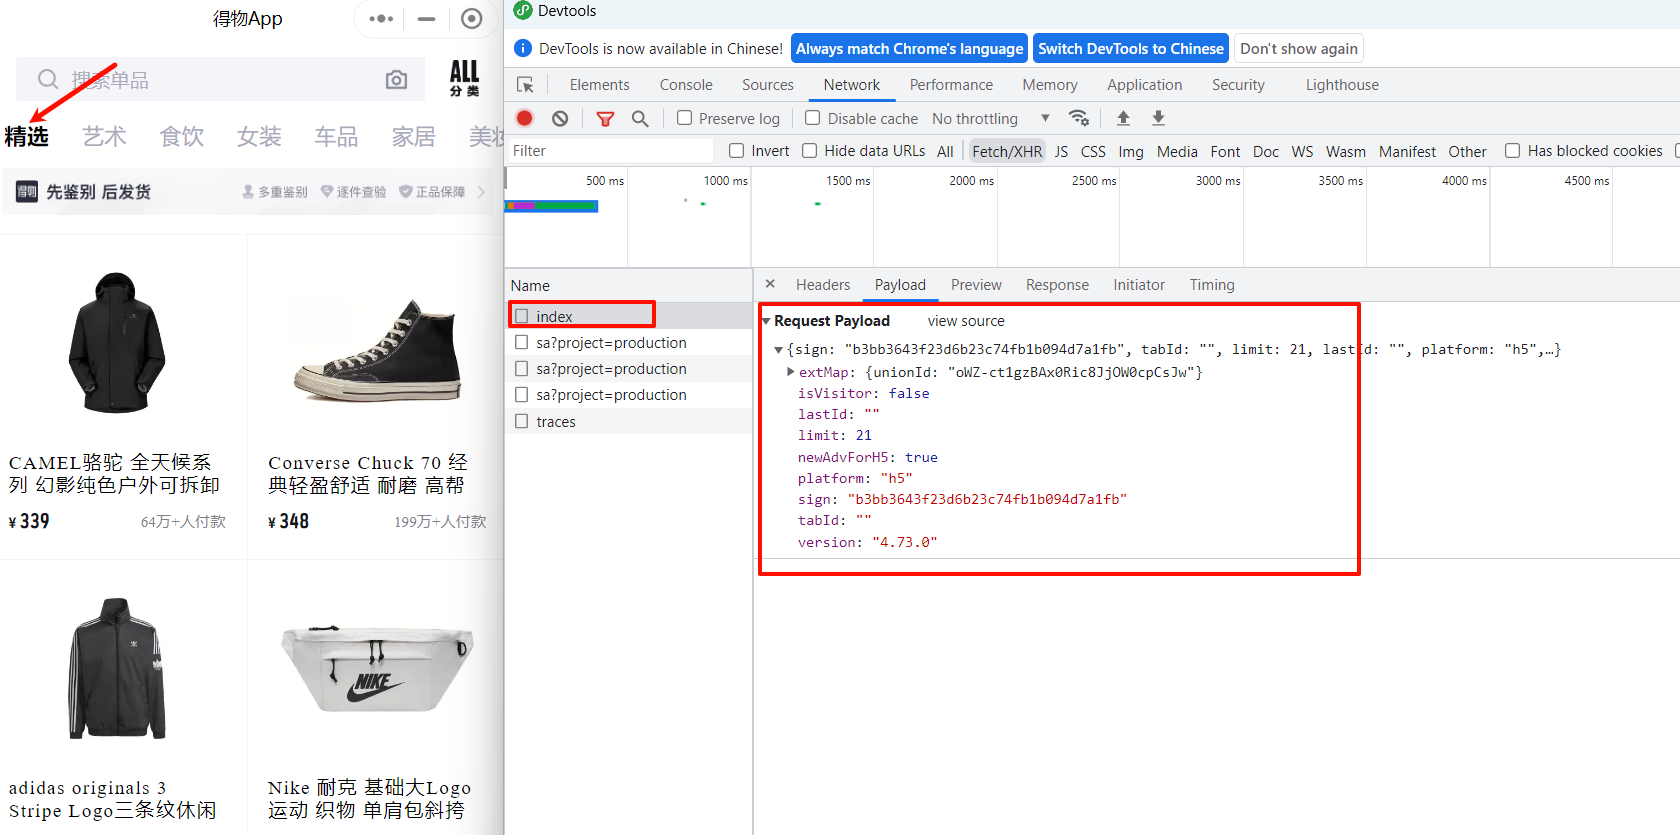Image resolution: width=1680 pixels, height=835 pixels.
Task: Collapse the Request Payload section
Action: click(766, 321)
